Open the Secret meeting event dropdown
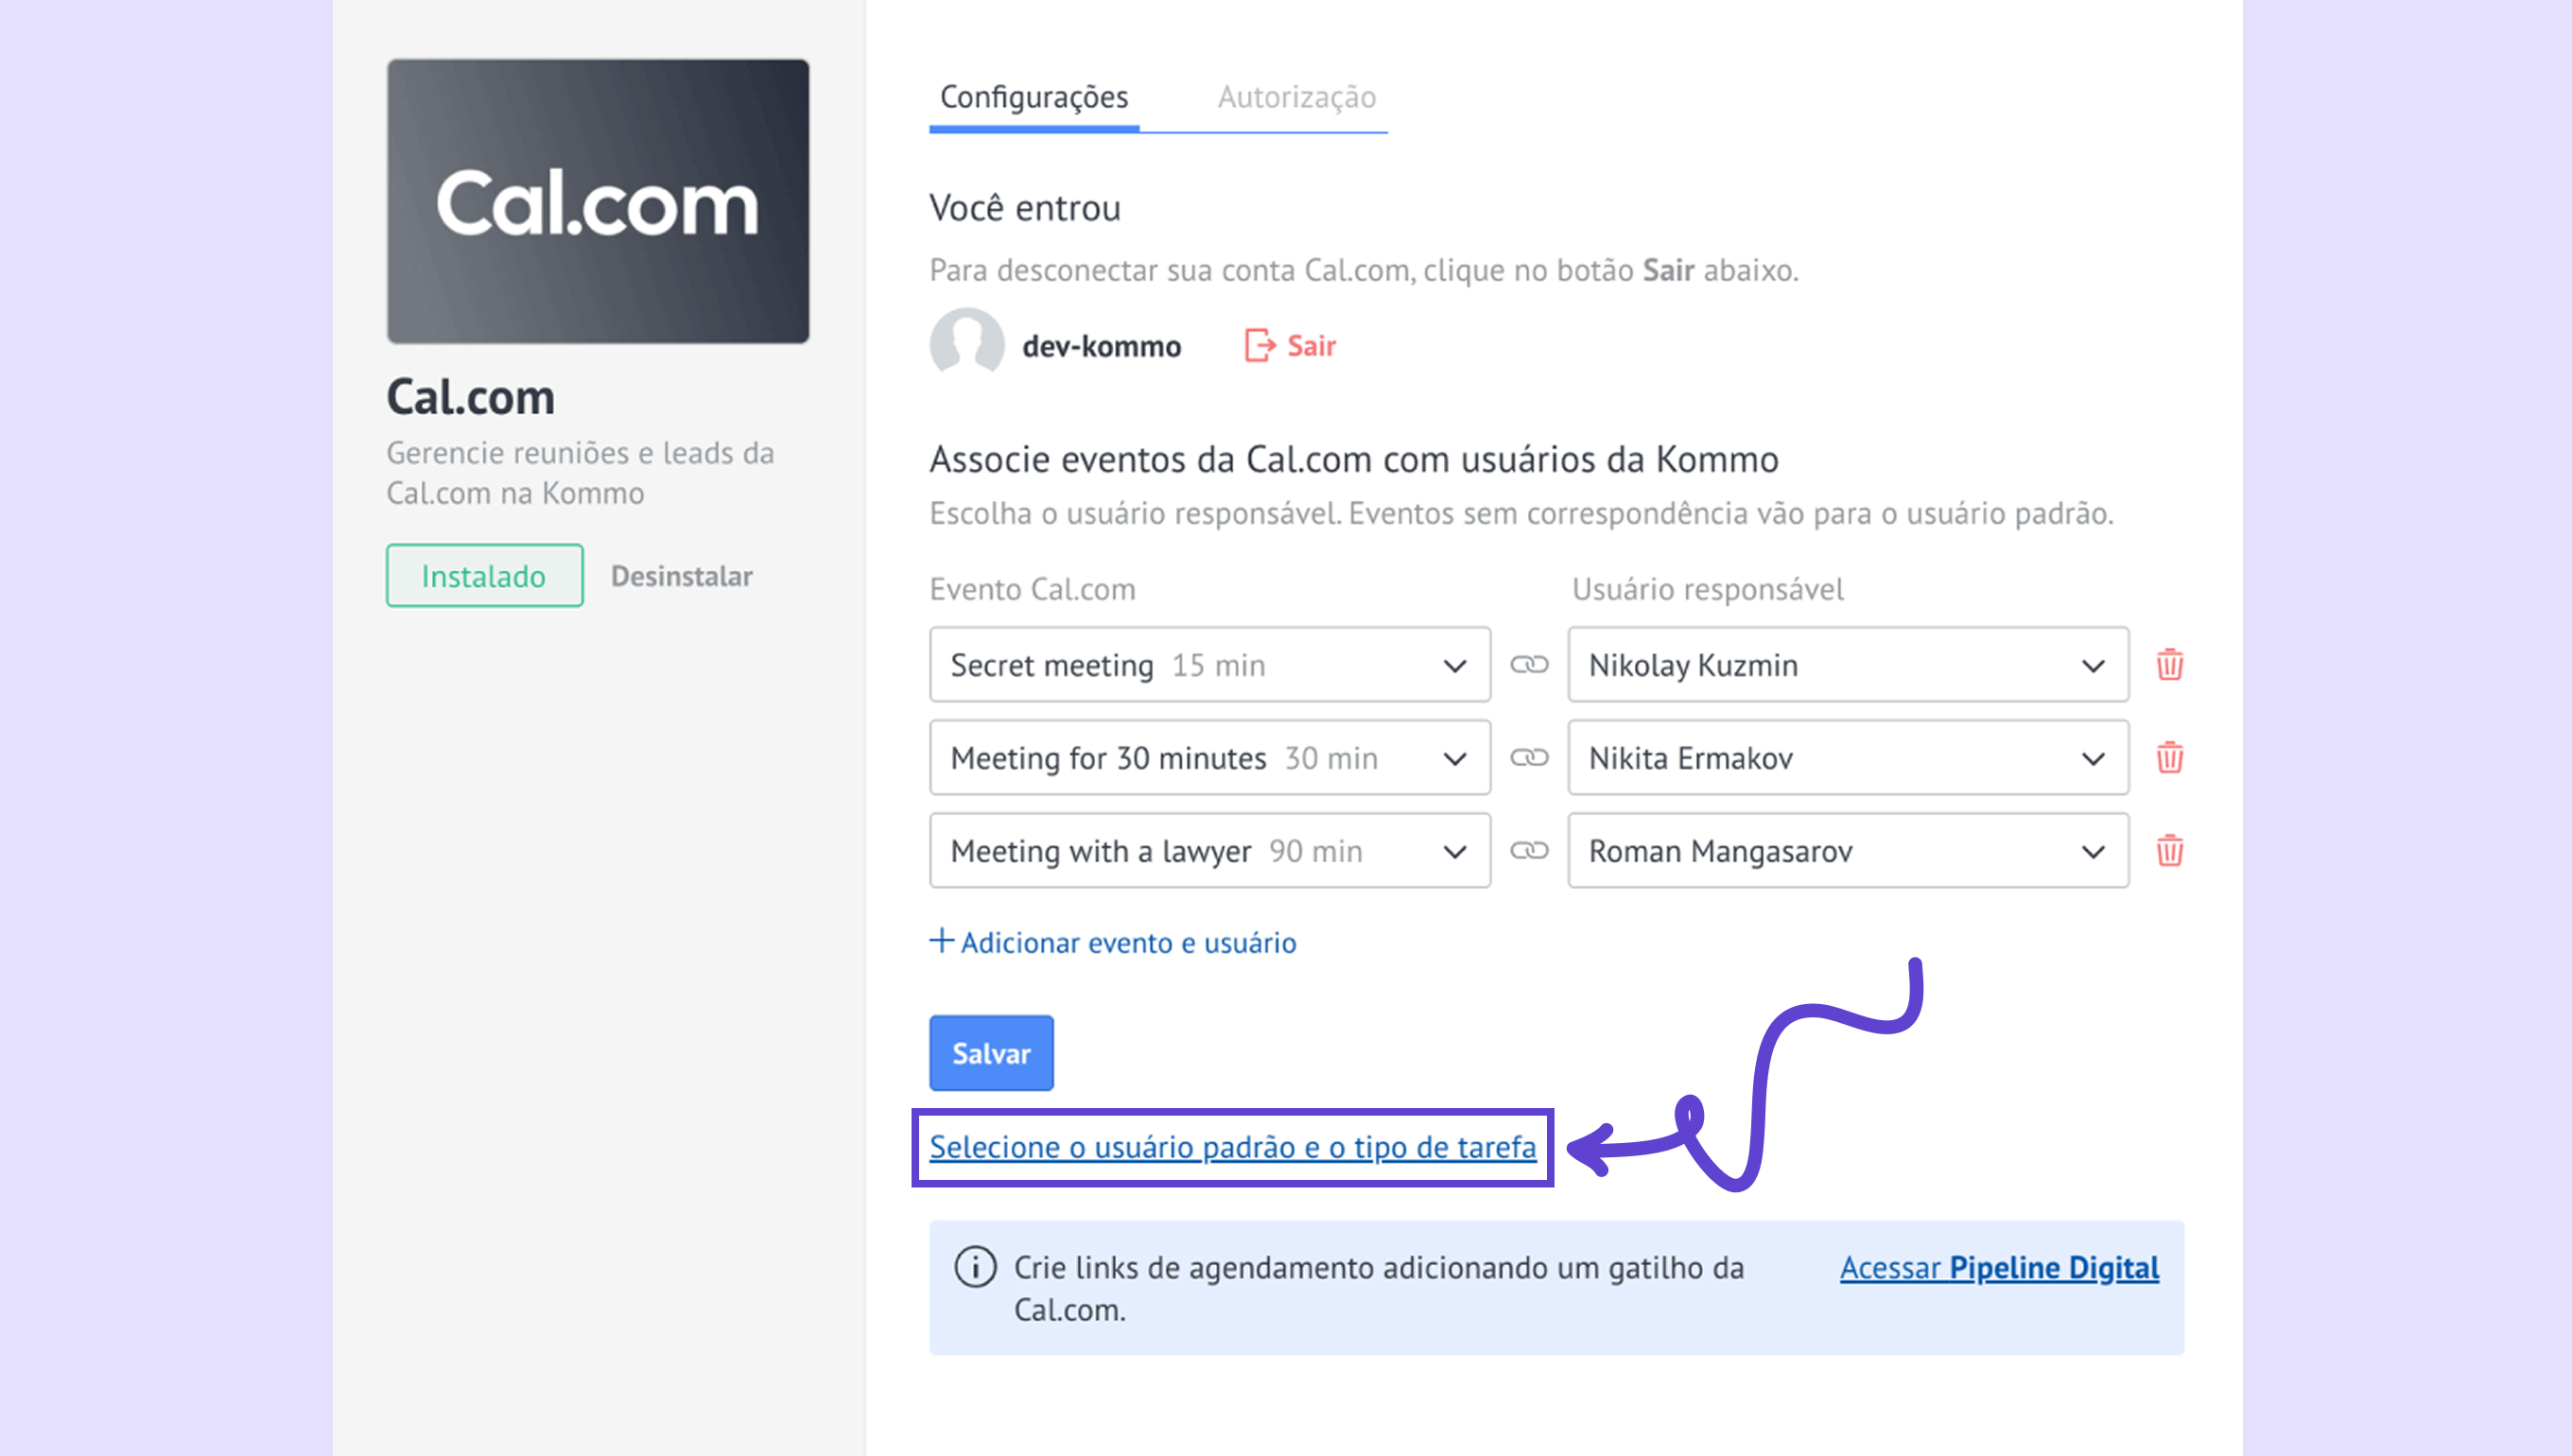Viewport: 2572px width, 1456px height. pyautogui.click(x=1209, y=665)
